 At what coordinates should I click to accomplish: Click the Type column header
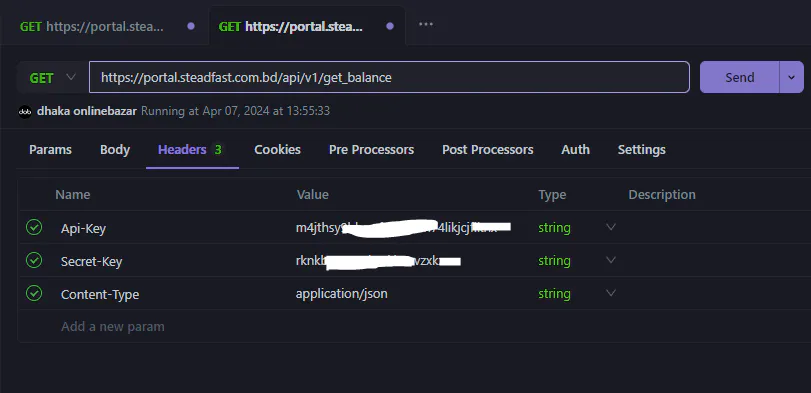(x=552, y=194)
